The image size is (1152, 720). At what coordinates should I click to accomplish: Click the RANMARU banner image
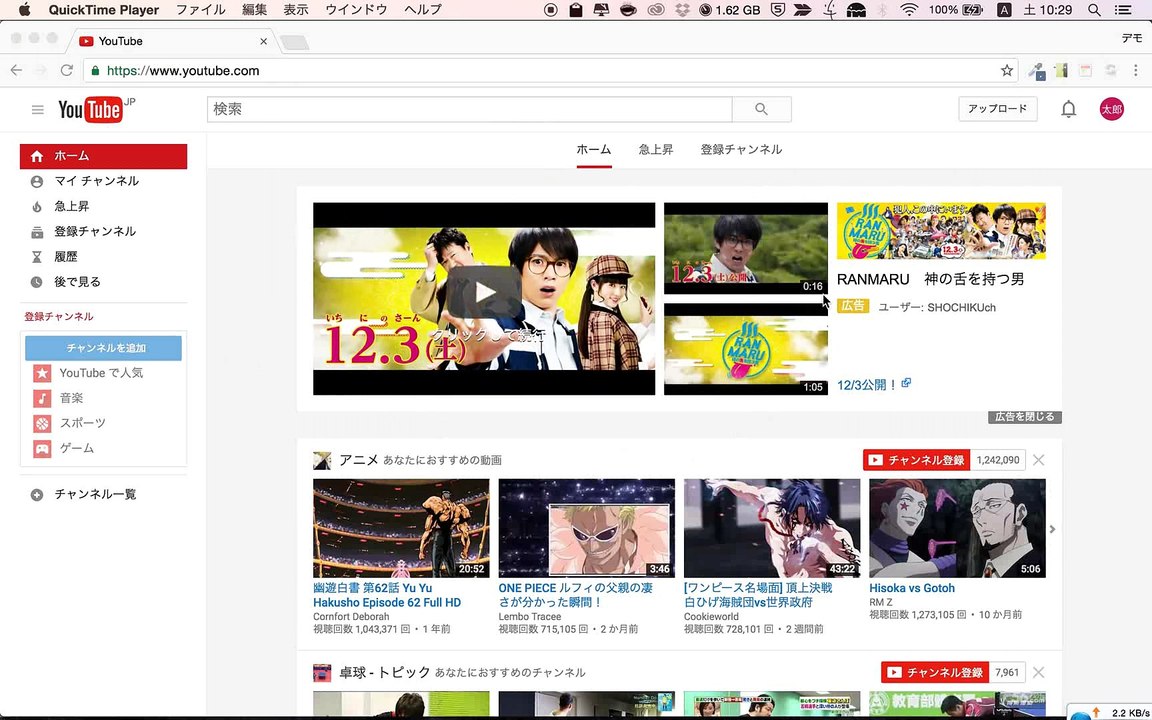click(x=941, y=231)
